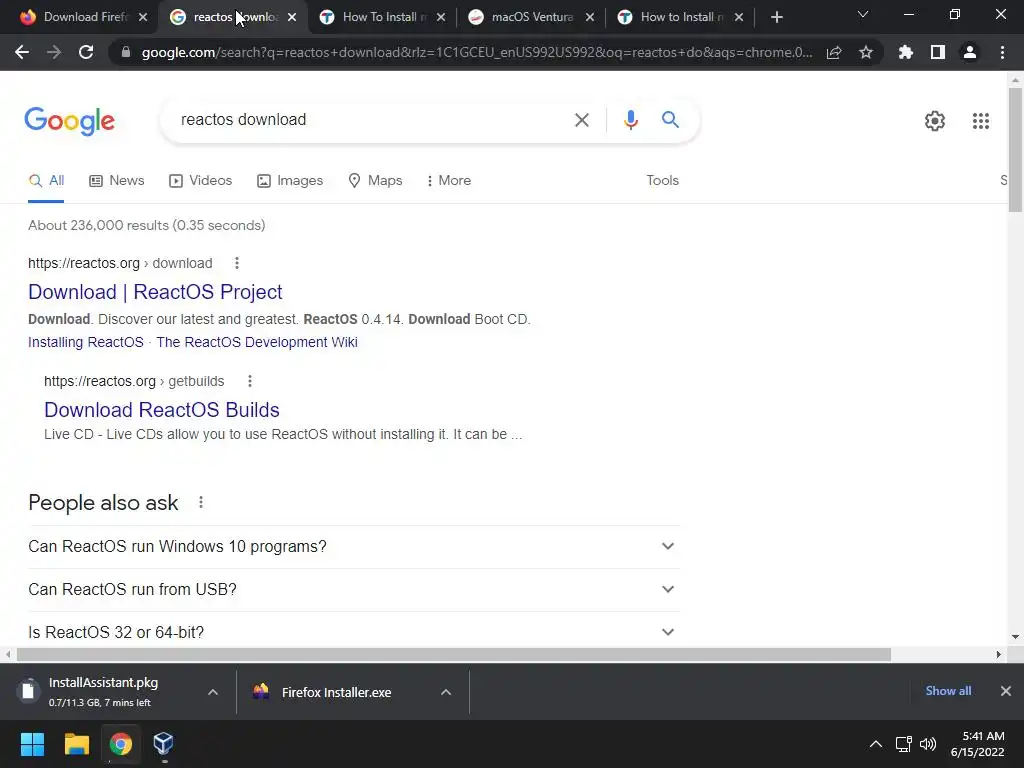Open the Chrome three-dot menu
This screenshot has height=768, width=1024.
point(1002,52)
